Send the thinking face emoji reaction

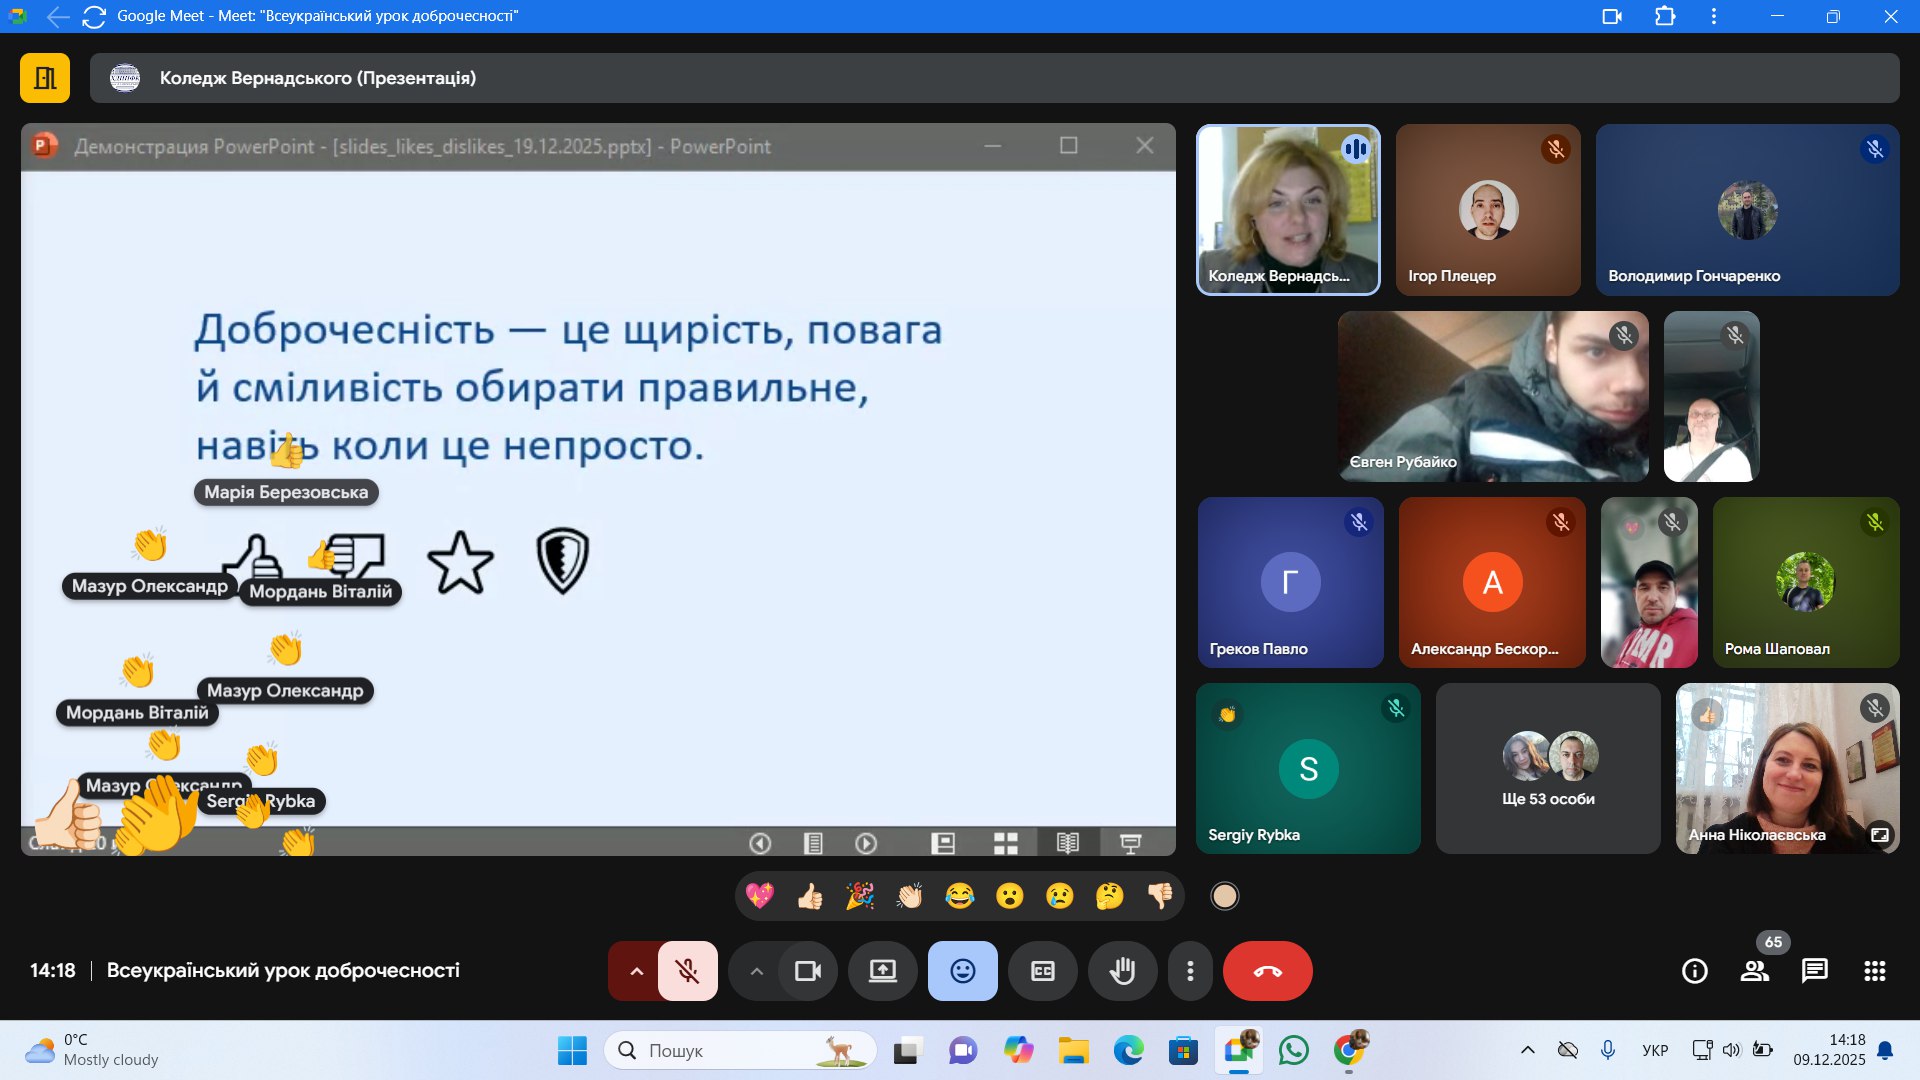click(1109, 896)
